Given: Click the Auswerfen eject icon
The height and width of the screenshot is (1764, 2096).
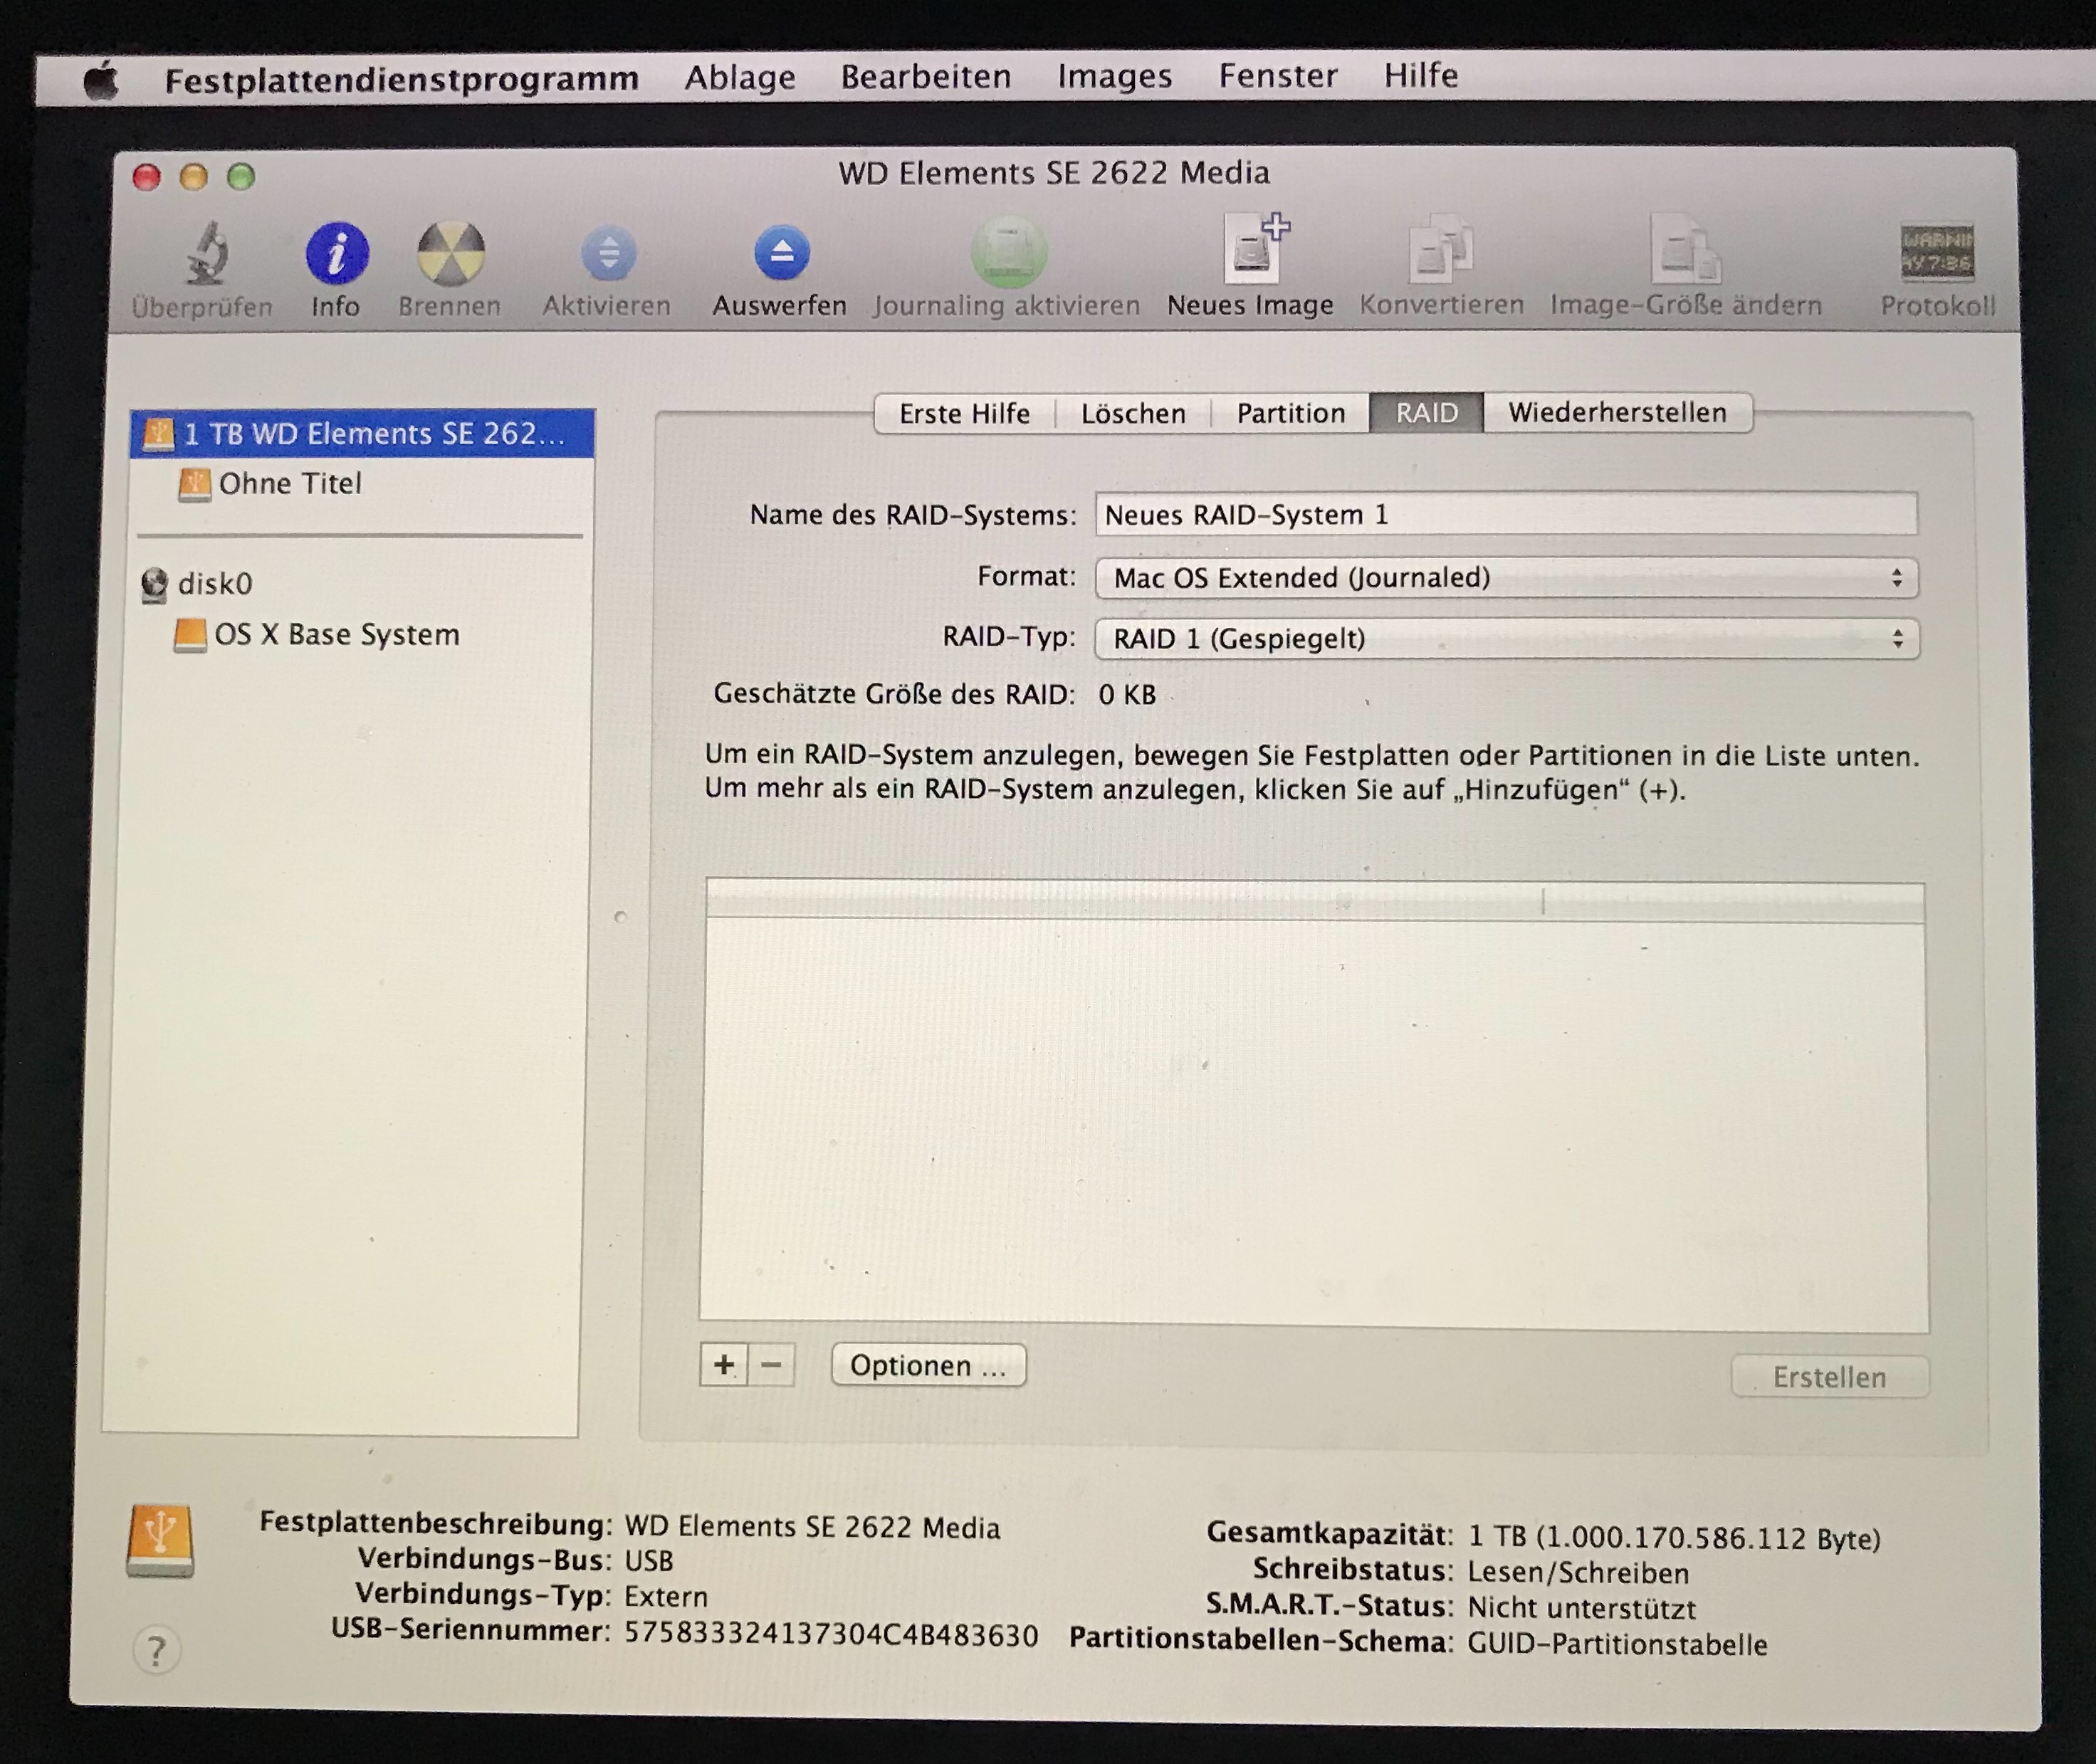Looking at the screenshot, I should [x=781, y=253].
